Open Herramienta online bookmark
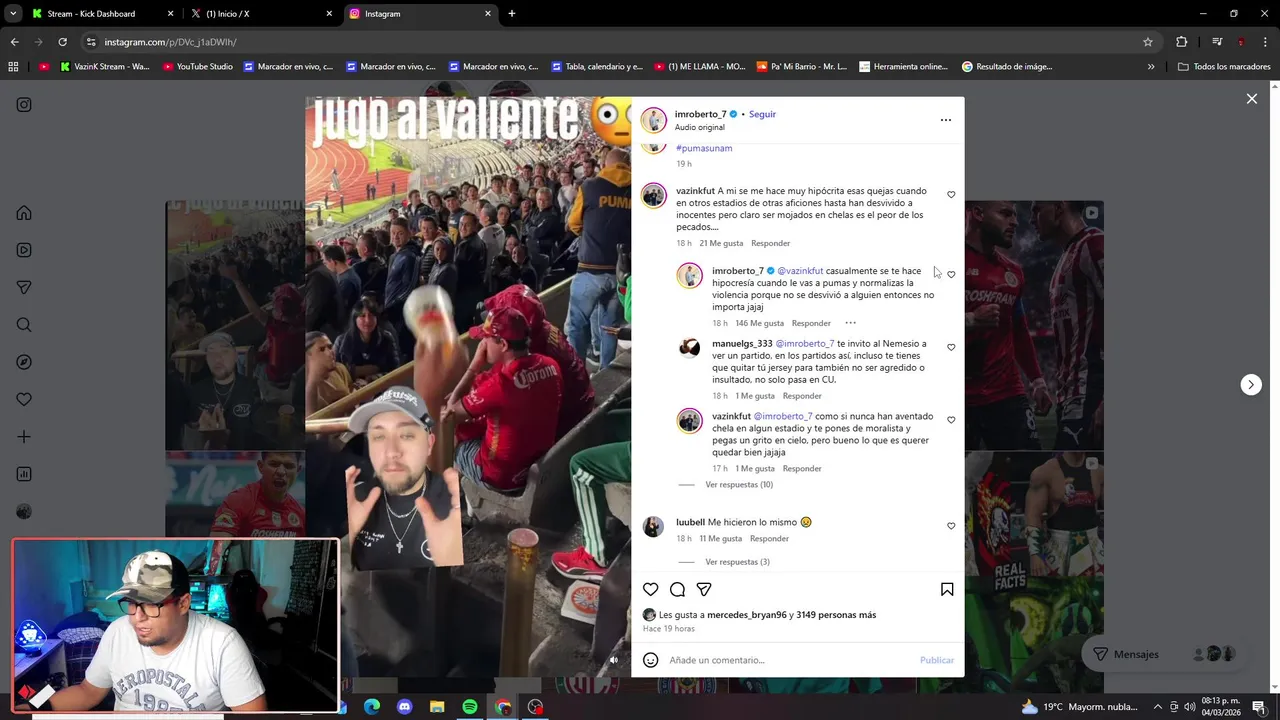This screenshot has width=1280, height=720. [x=903, y=67]
